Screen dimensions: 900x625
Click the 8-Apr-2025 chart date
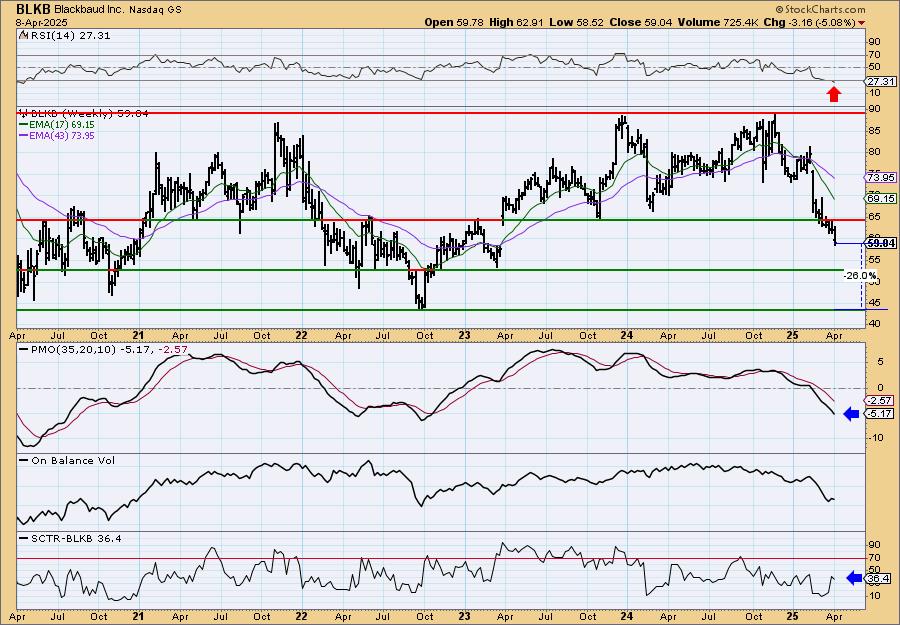[41, 22]
